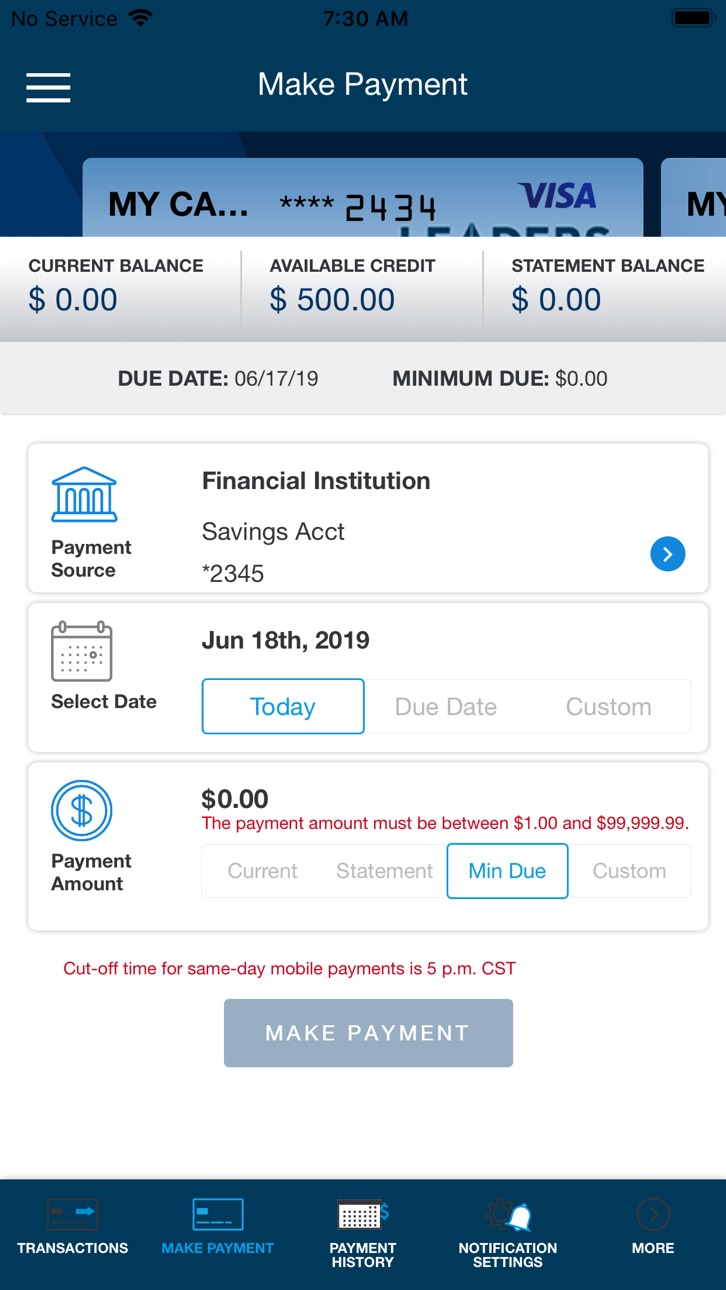The height and width of the screenshot is (1290, 726).
Task: Tap the MAKE PAYMENT button
Action: (368, 1033)
